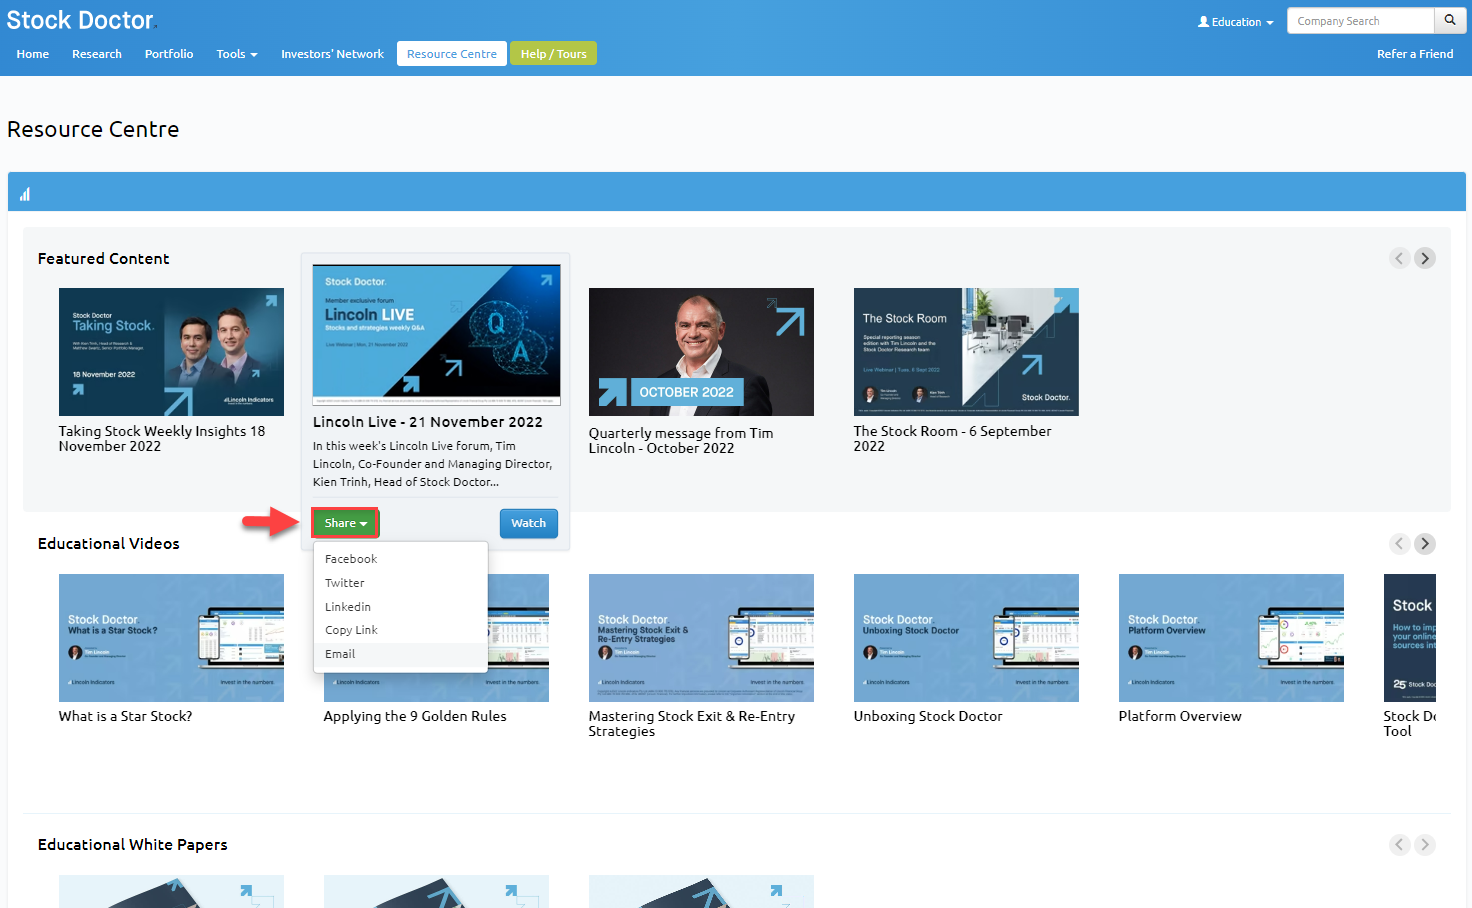Viewport: 1472px width, 908px height.
Task: Open the Education user dropdown
Action: [1236, 22]
